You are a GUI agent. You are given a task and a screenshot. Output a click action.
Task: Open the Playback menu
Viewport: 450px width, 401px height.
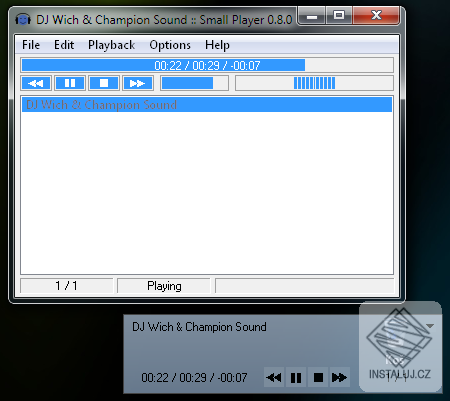(x=111, y=45)
